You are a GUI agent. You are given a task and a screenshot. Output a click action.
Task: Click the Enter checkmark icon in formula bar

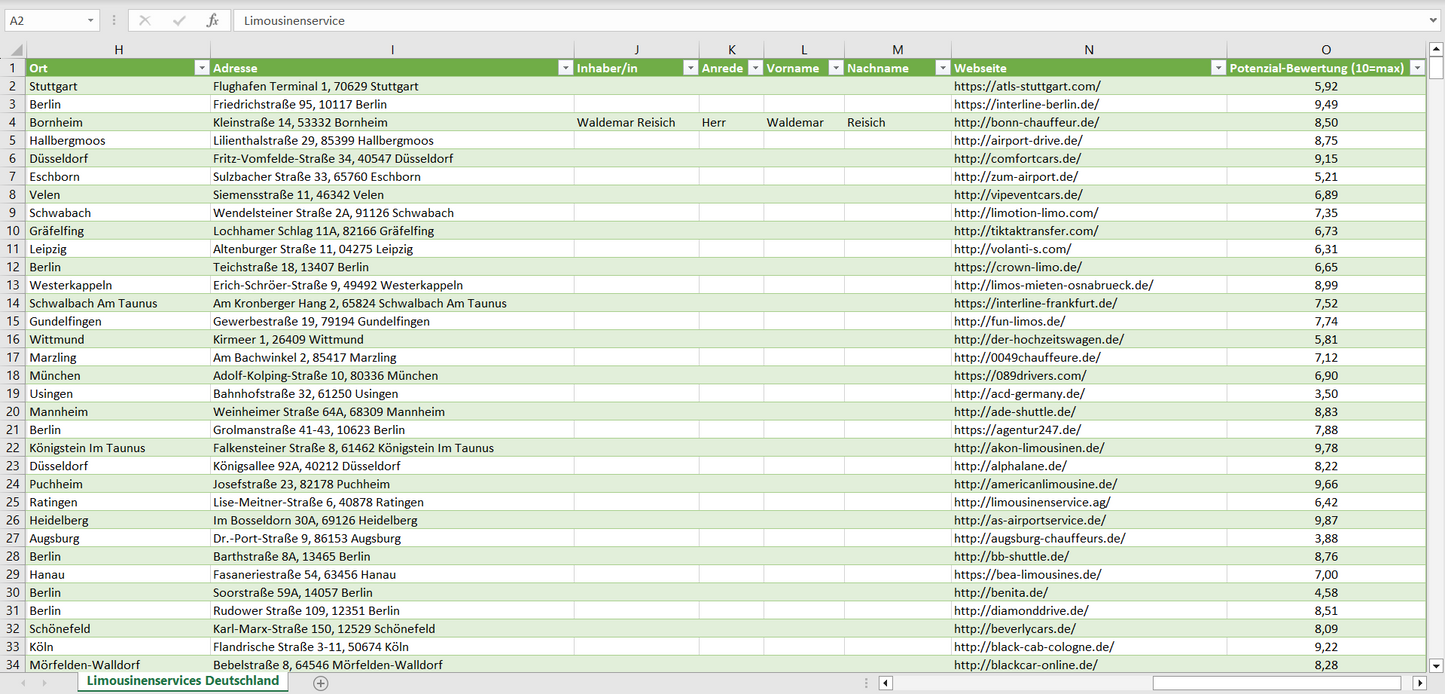tap(179, 20)
